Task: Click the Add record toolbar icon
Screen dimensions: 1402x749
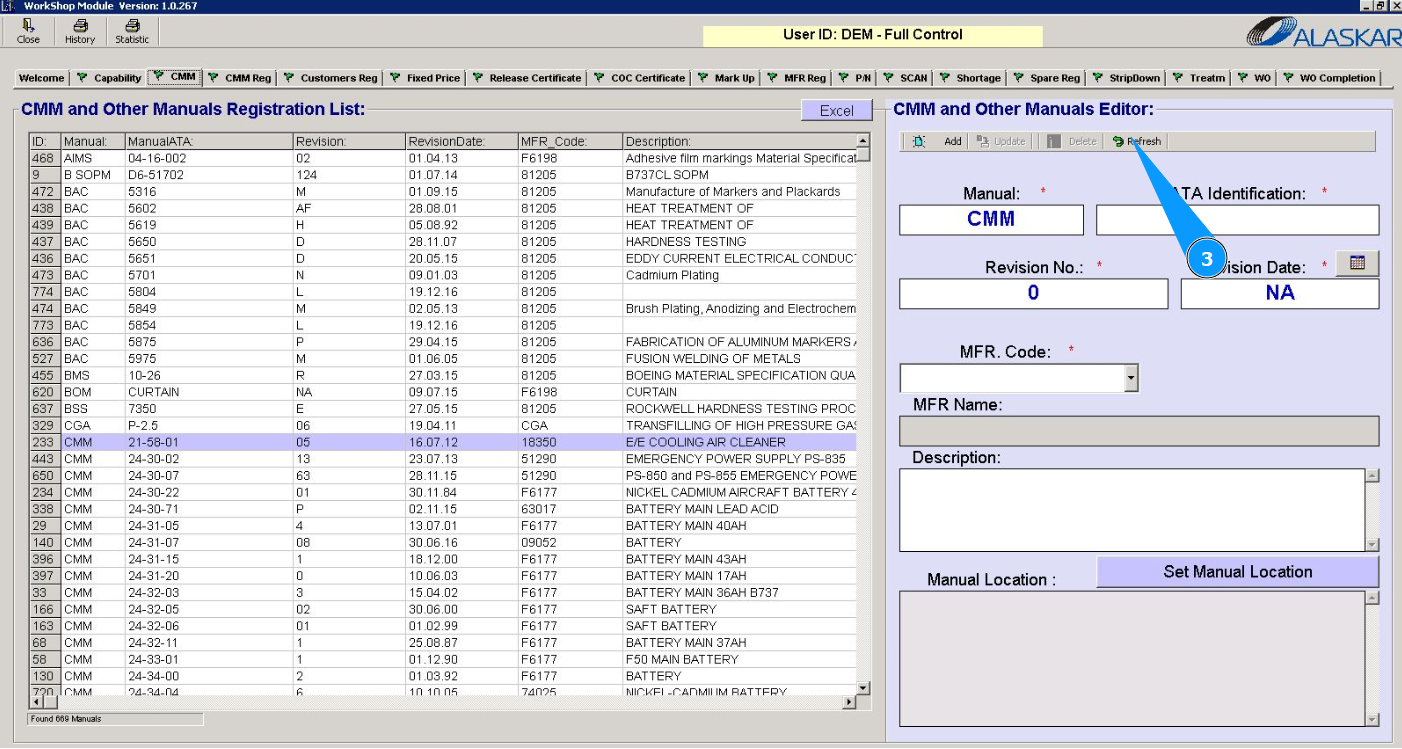Action: tap(920, 142)
